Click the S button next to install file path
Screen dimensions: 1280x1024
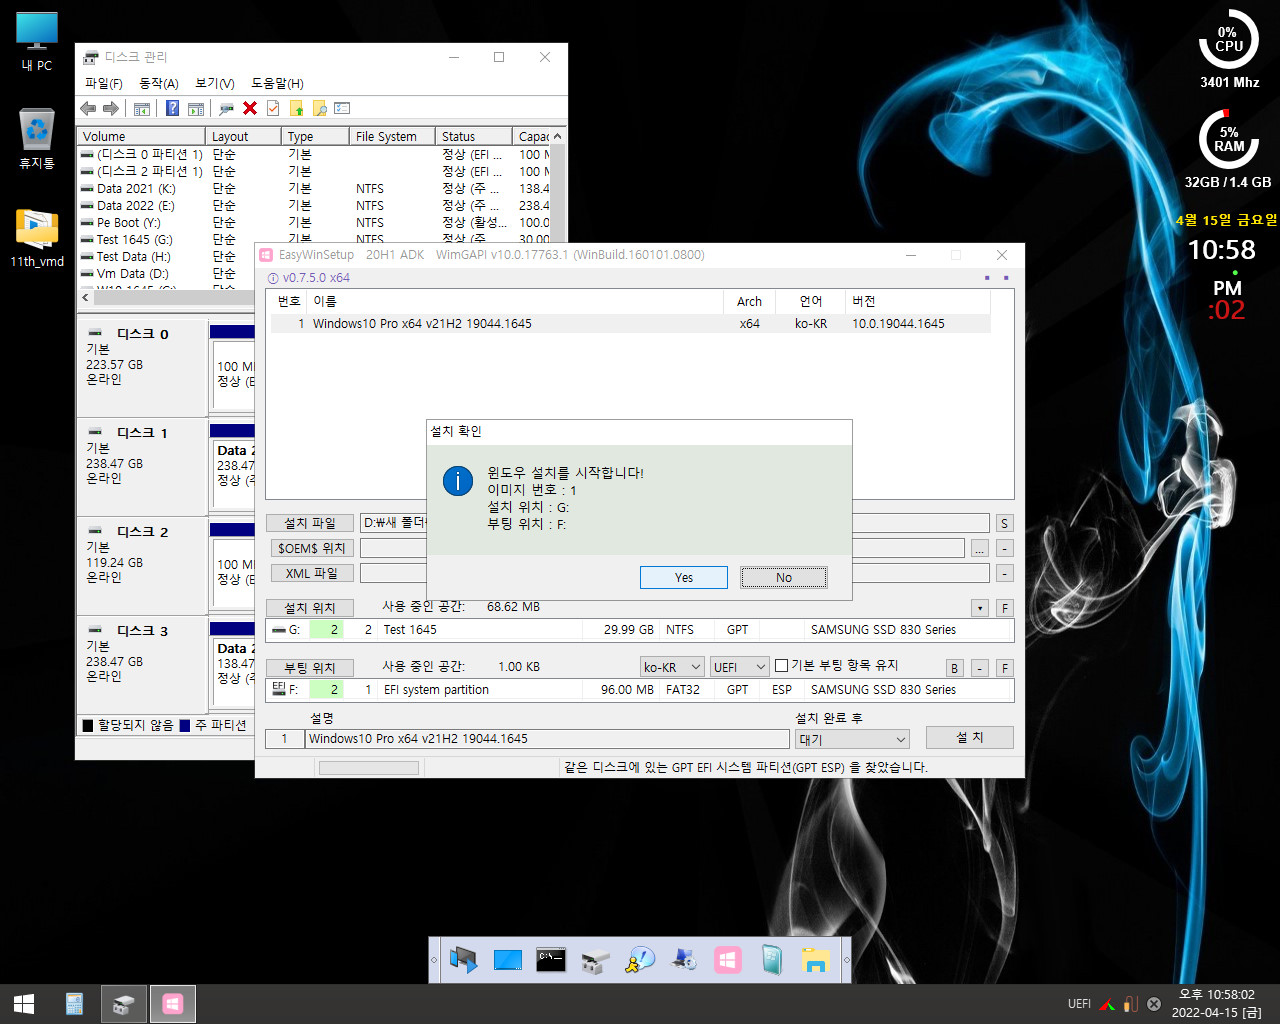point(1005,523)
